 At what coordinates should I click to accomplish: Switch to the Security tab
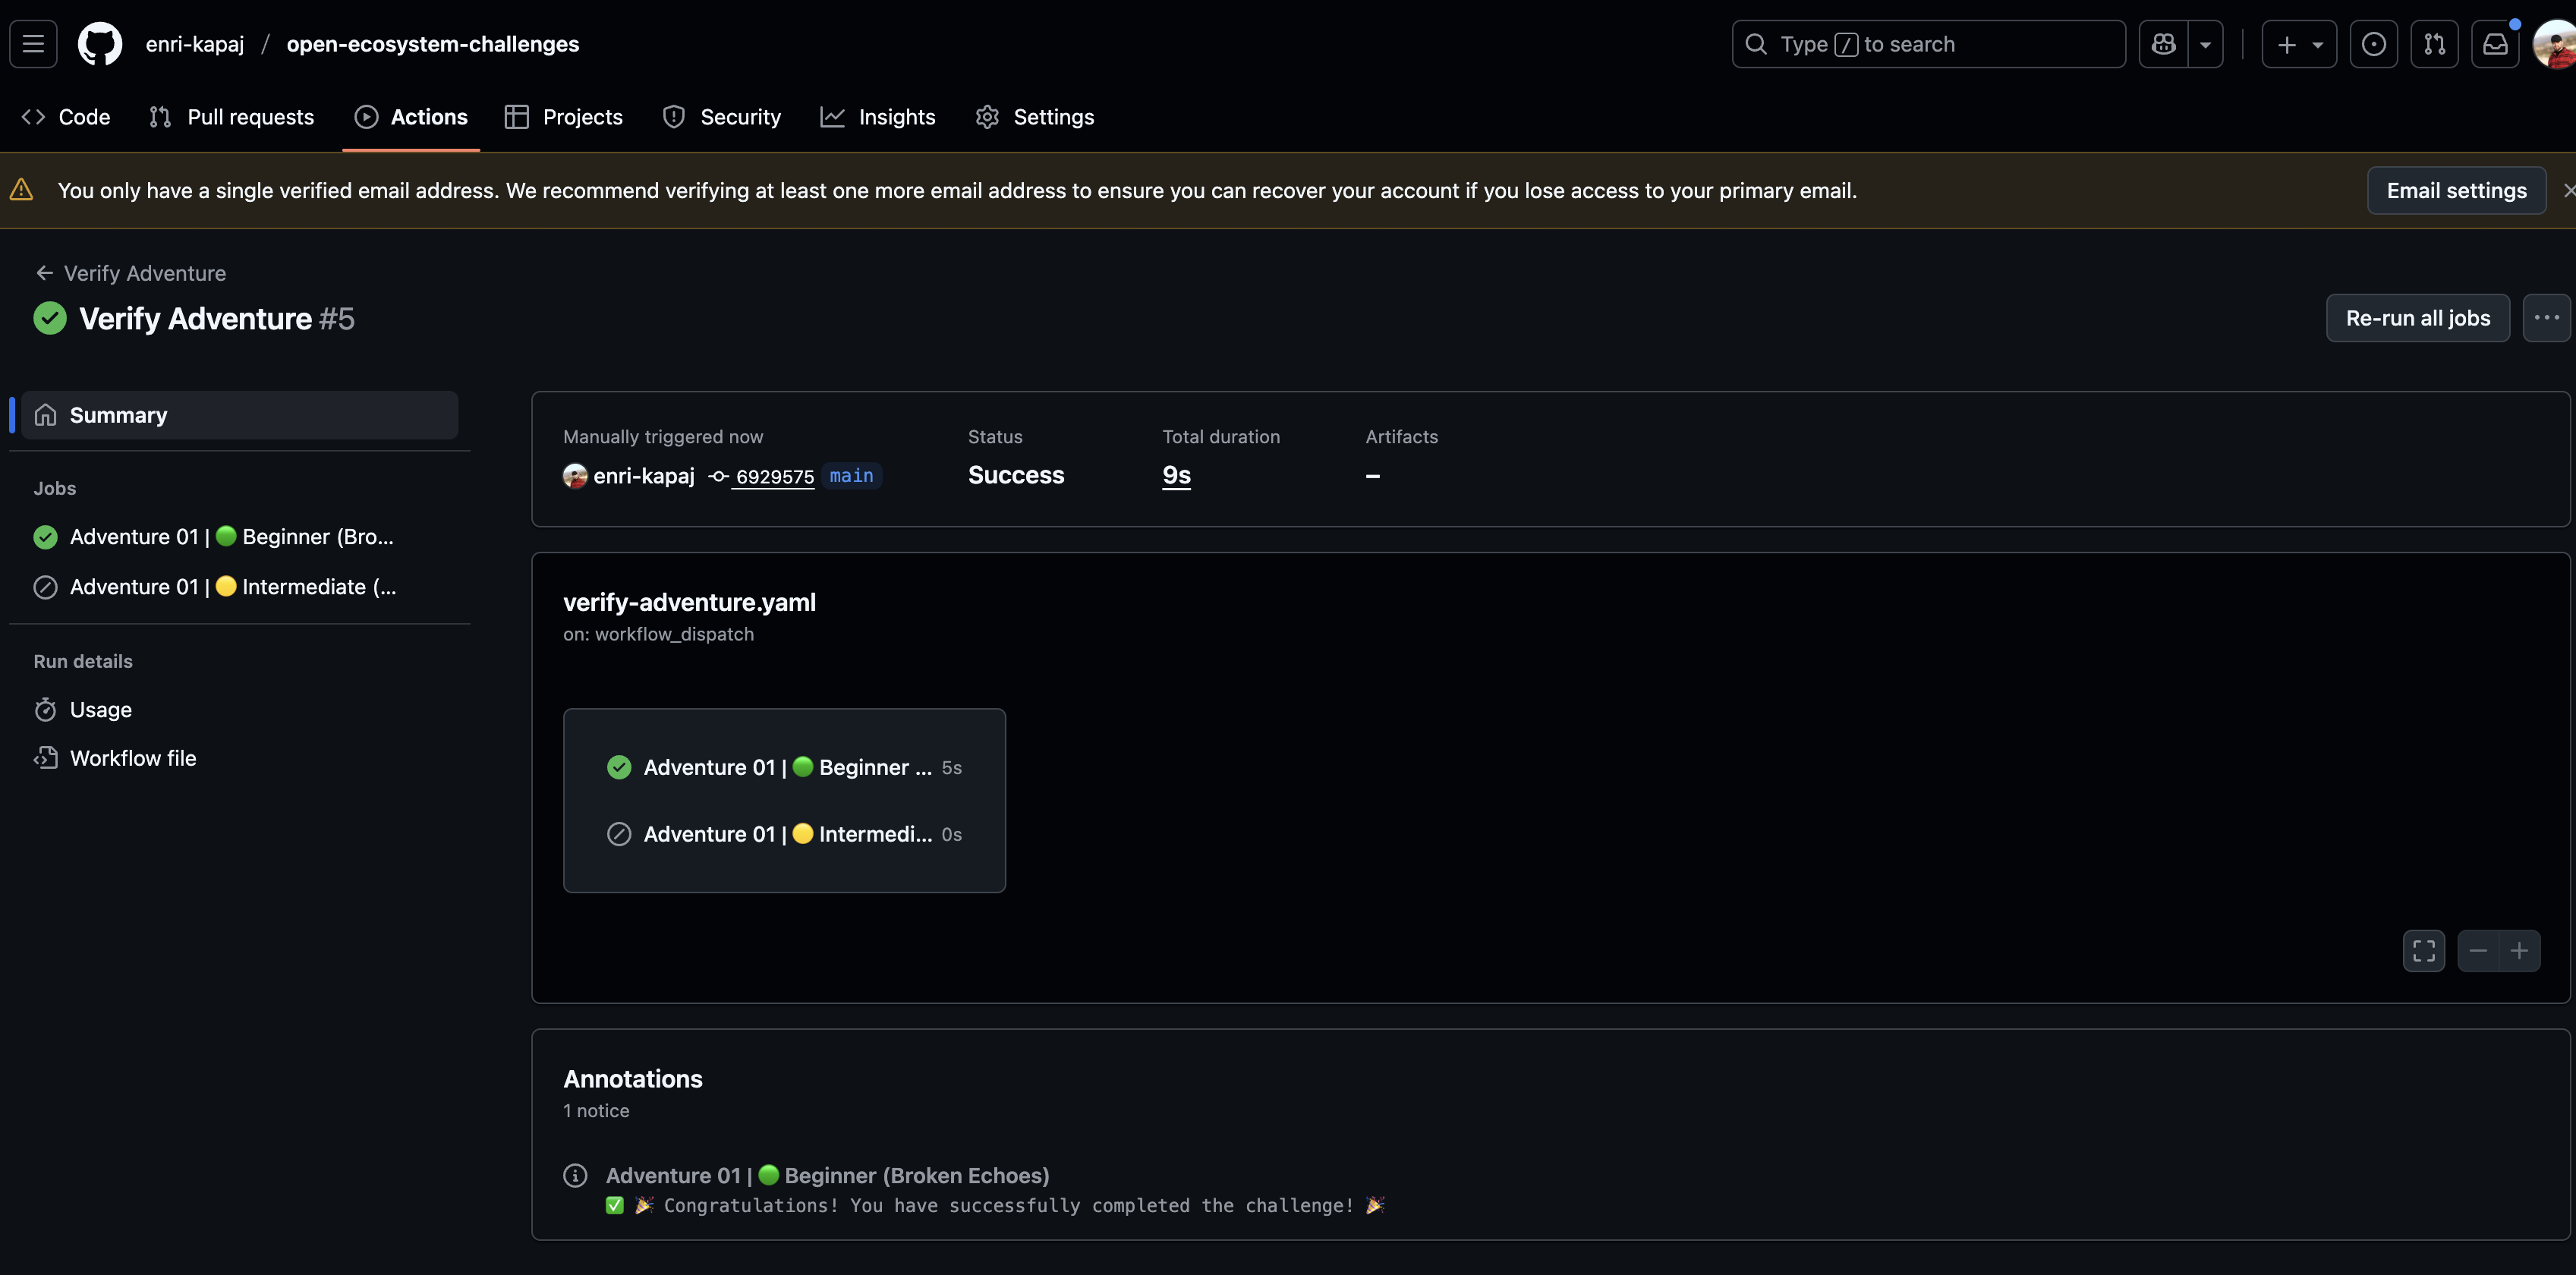(722, 117)
